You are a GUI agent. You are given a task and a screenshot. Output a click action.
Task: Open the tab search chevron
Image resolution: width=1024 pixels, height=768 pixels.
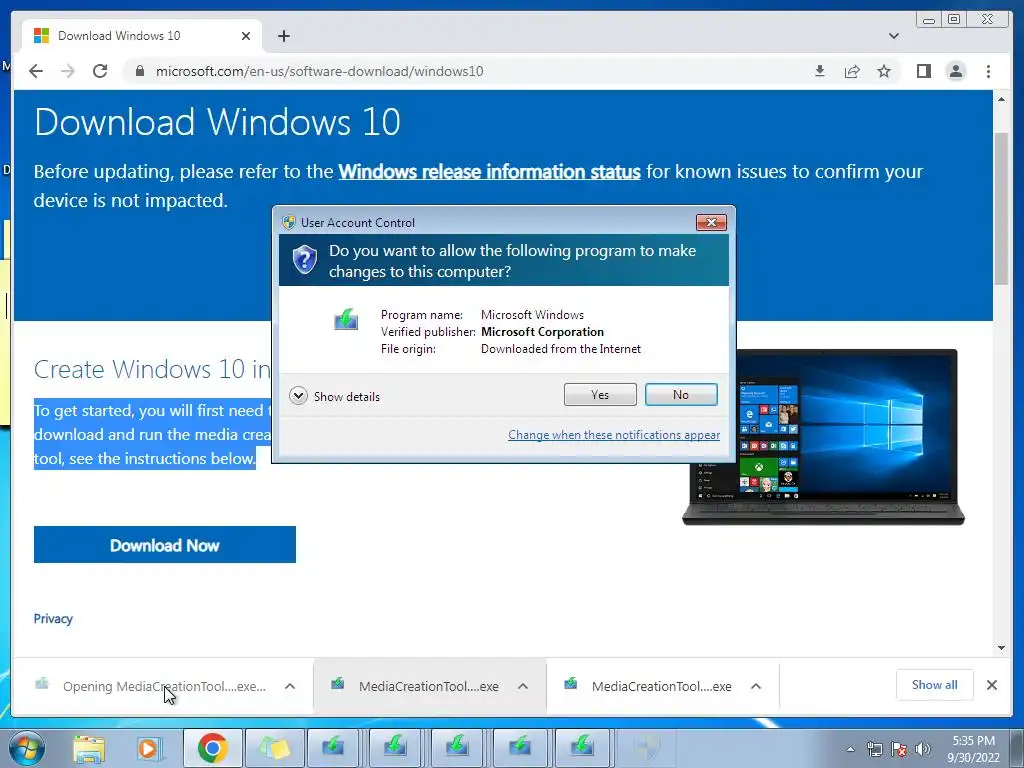pos(893,36)
